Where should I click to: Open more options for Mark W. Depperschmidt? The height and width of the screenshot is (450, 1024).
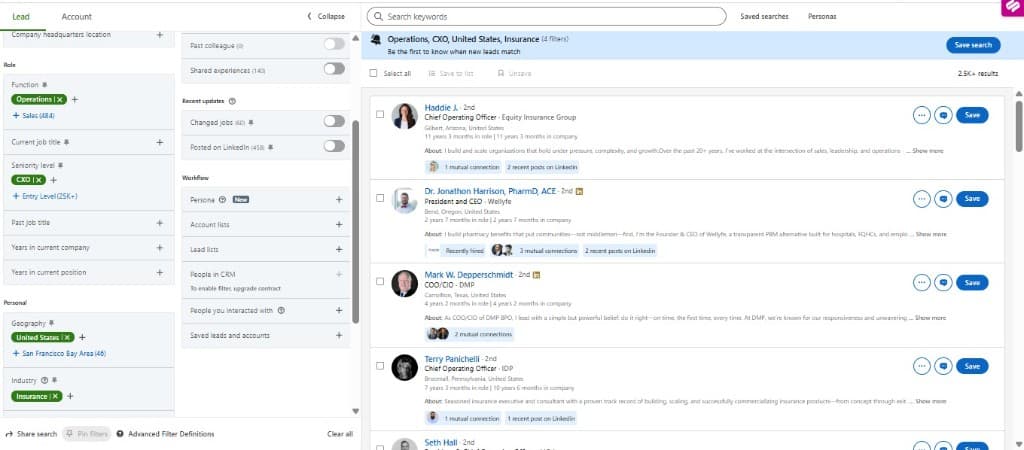921,283
